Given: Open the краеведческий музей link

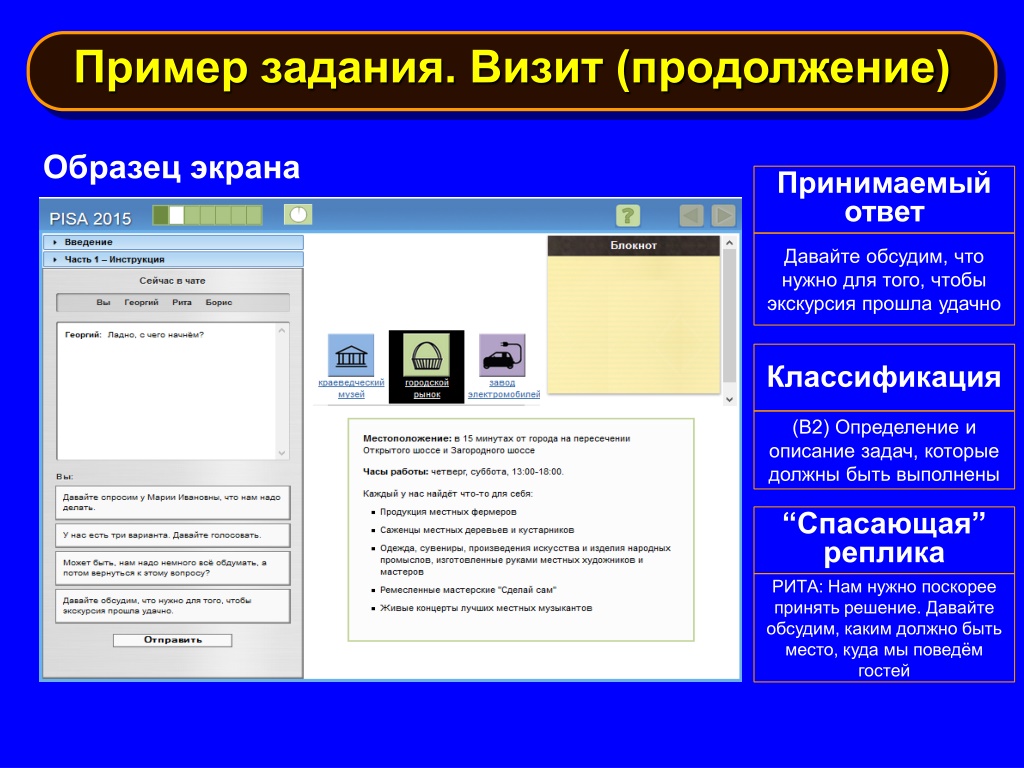Looking at the screenshot, I should pos(351,389).
